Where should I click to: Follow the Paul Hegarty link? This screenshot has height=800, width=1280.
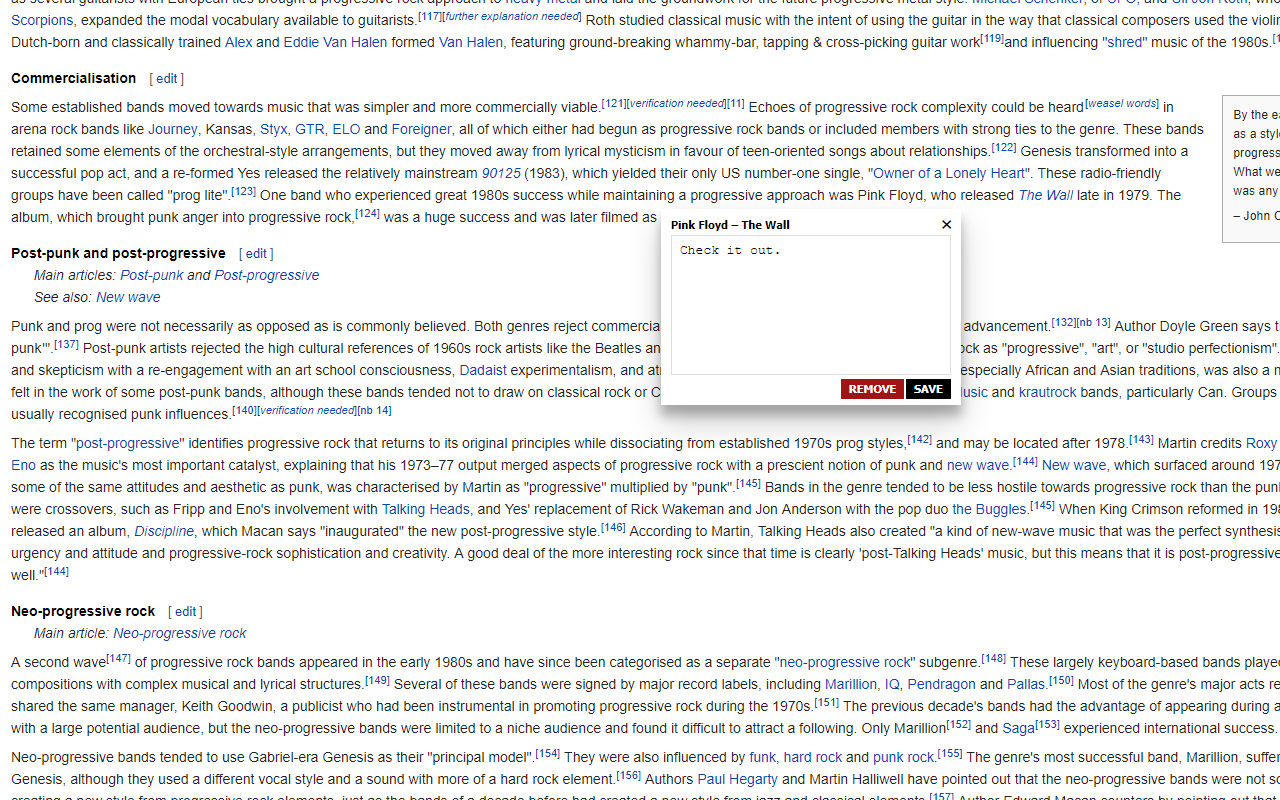pyautogui.click(x=737, y=779)
